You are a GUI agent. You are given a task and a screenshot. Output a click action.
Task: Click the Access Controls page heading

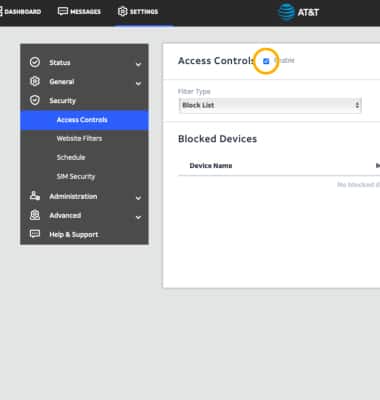pyautogui.click(x=216, y=61)
